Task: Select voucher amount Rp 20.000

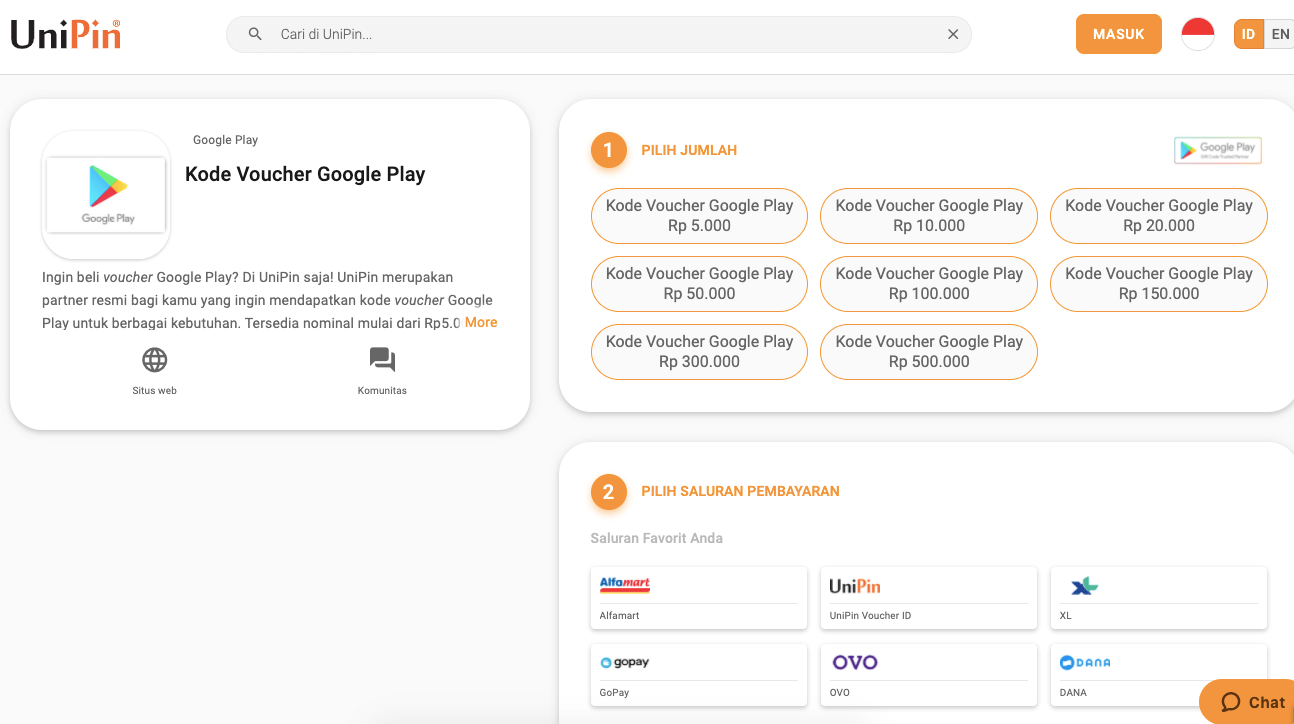Action: coord(1159,216)
